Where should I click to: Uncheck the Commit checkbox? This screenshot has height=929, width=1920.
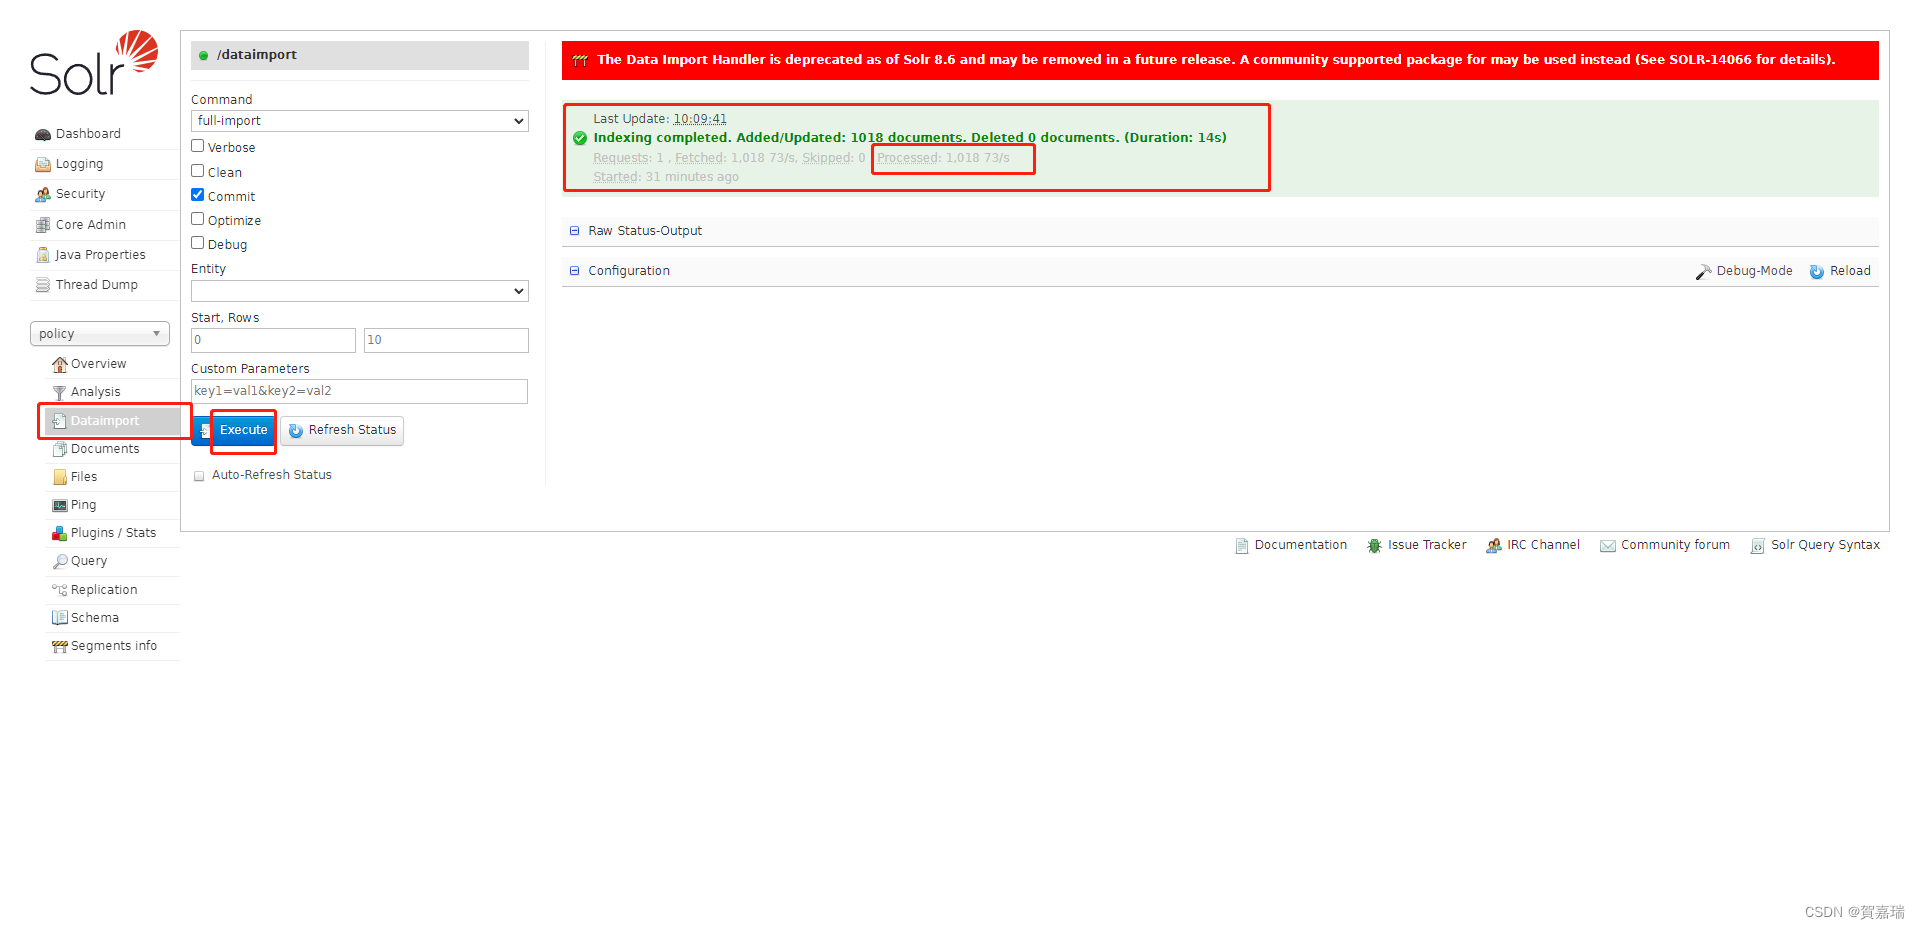[198, 195]
